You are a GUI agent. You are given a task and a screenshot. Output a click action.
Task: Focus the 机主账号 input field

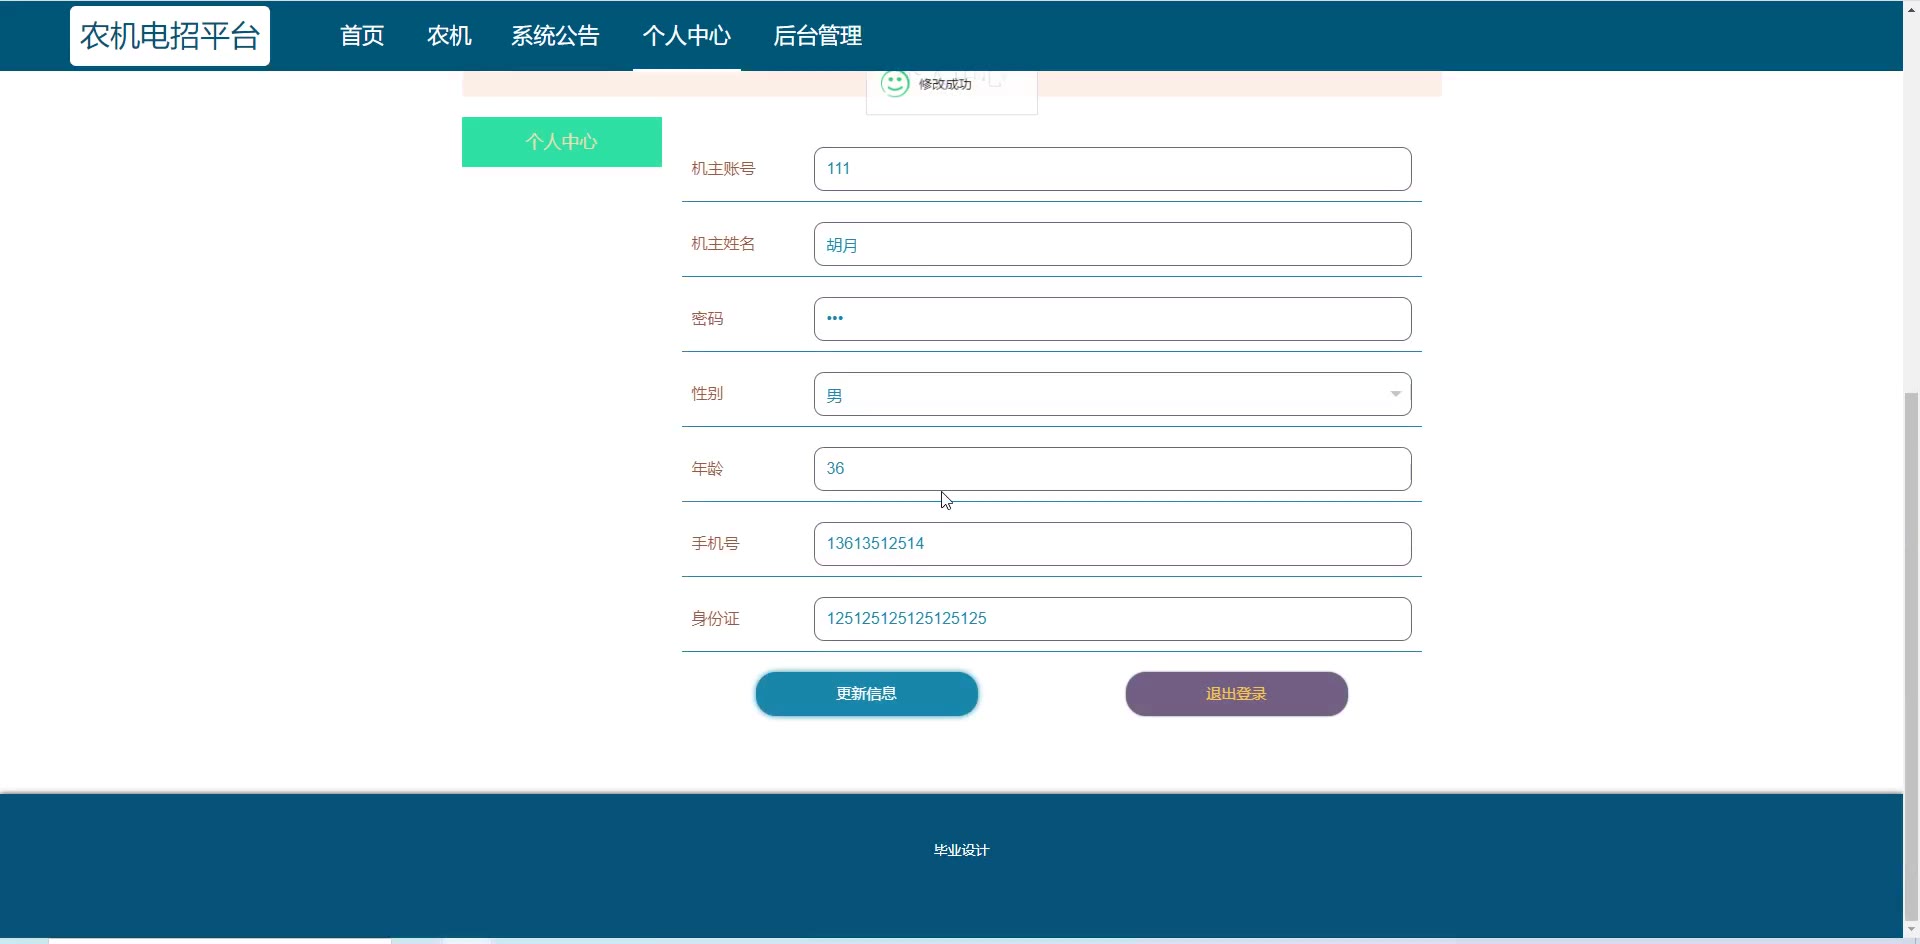coord(1112,169)
